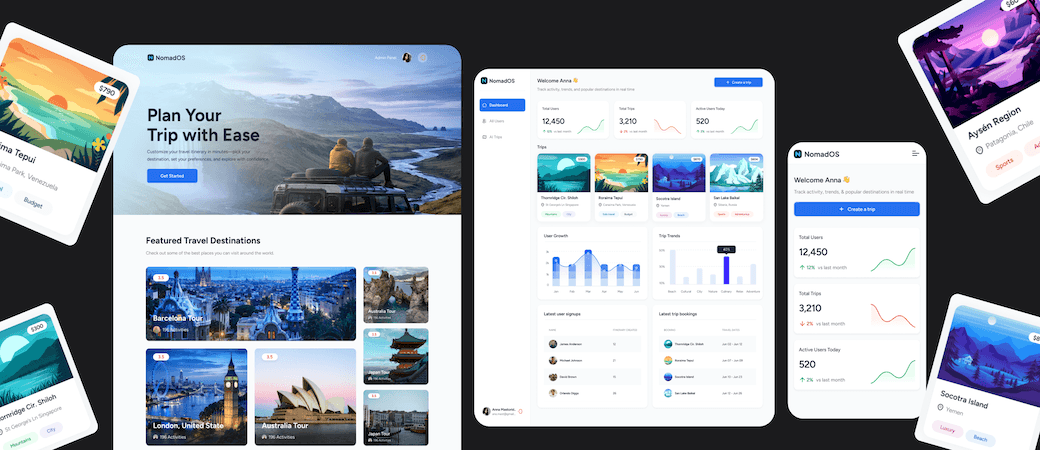The height and width of the screenshot is (450, 1040).
Task: Click the admin avatar on the landing page header
Action: pos(407,58)
